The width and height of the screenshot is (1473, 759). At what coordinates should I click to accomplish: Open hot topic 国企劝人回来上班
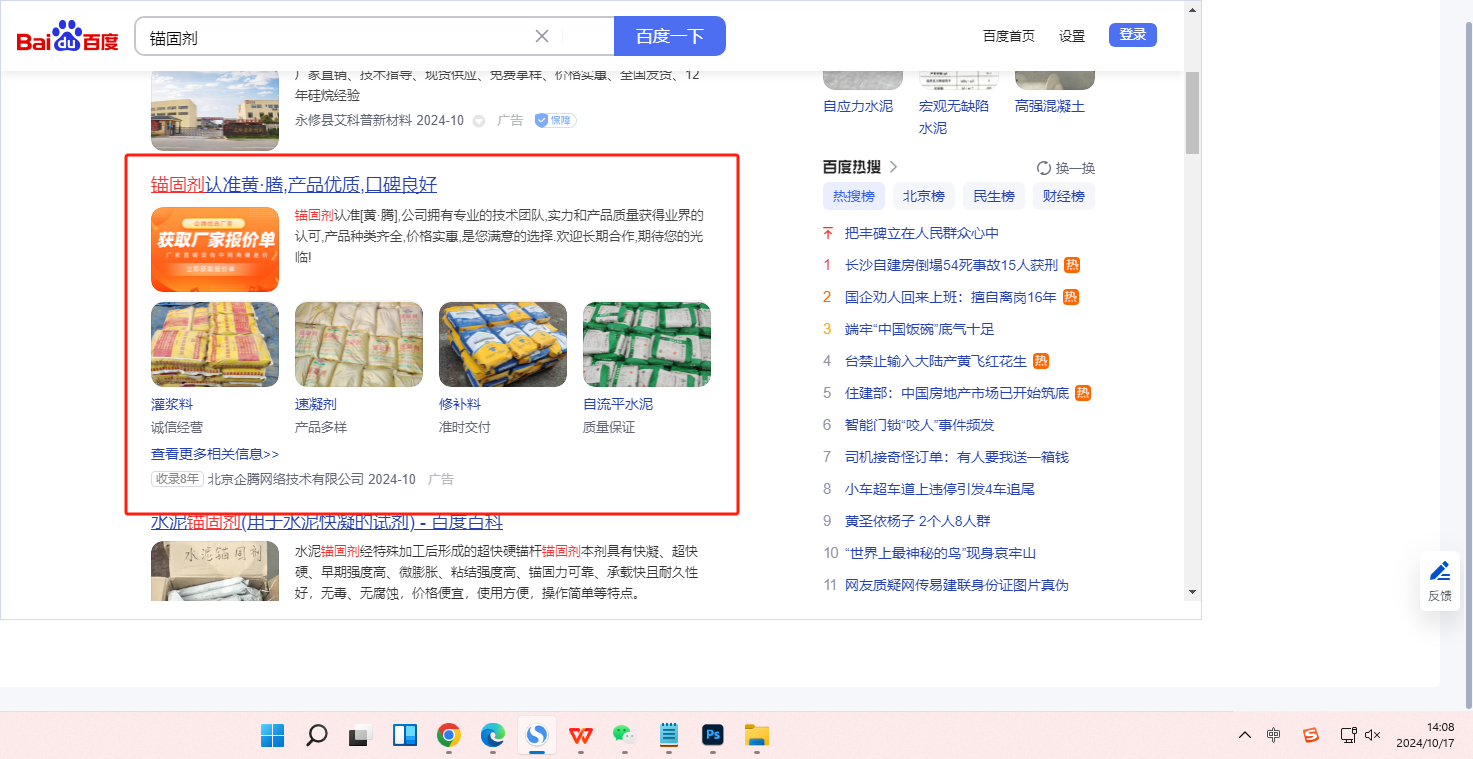(x=951, y=297)
